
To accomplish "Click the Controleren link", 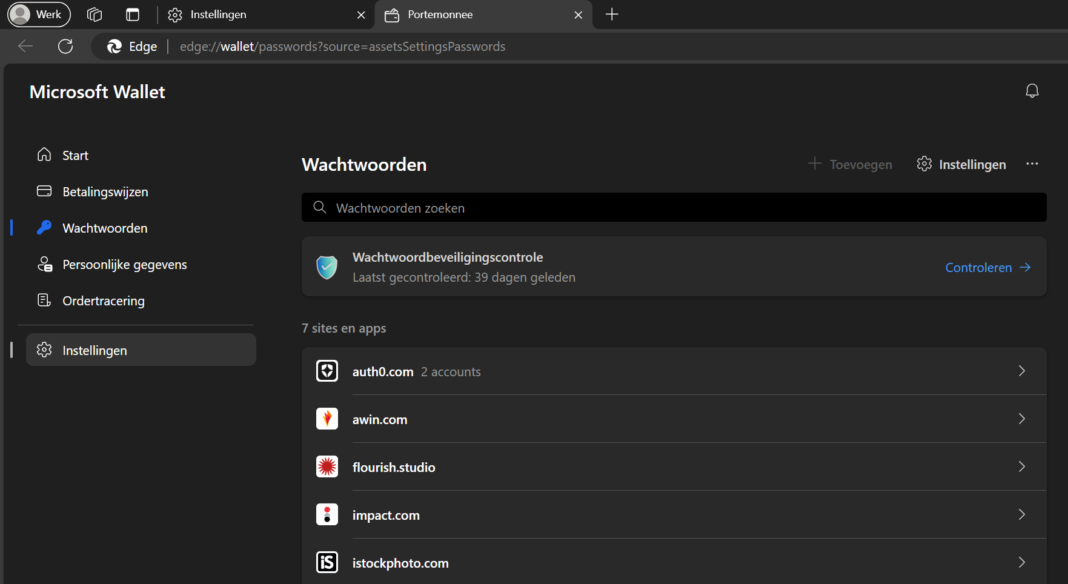I will click(x=979, y=267).
